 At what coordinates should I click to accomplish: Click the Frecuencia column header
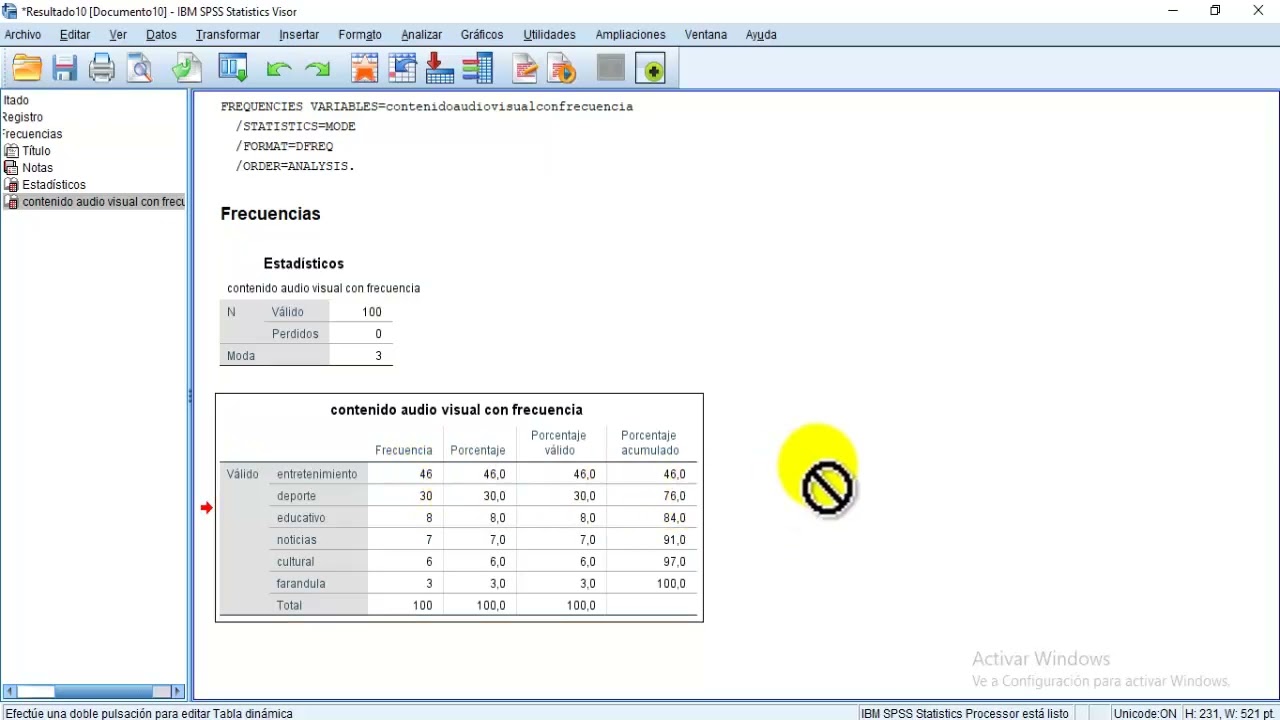(x=404, y=450)
